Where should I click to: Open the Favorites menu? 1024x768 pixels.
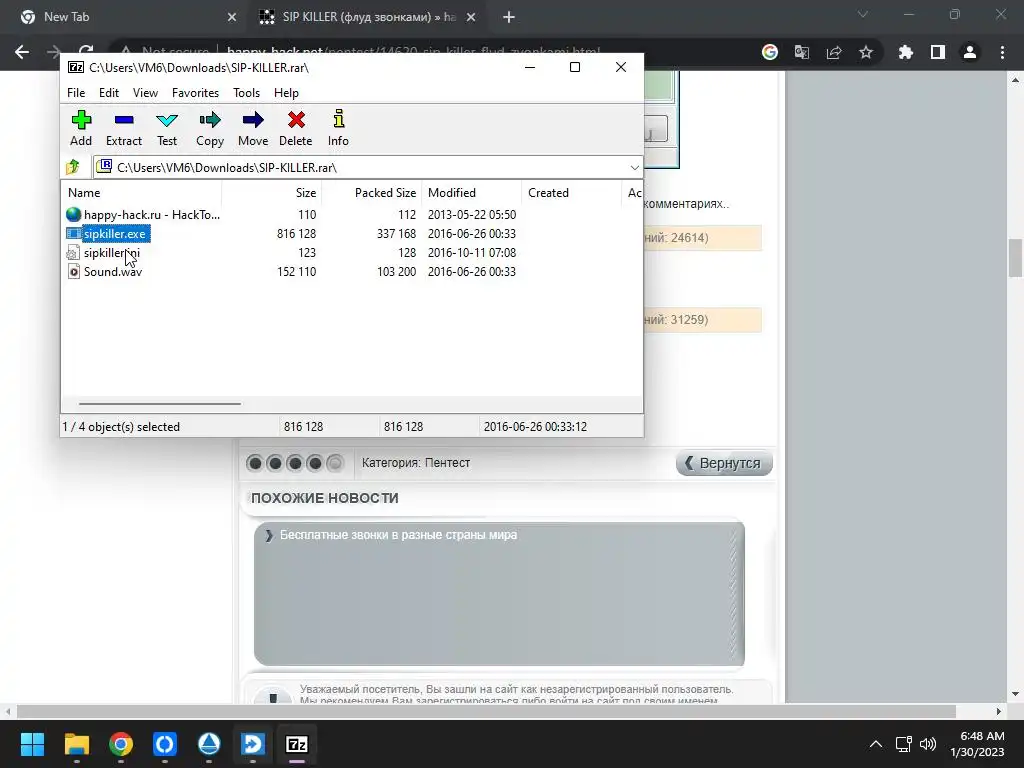pos(195,93)
